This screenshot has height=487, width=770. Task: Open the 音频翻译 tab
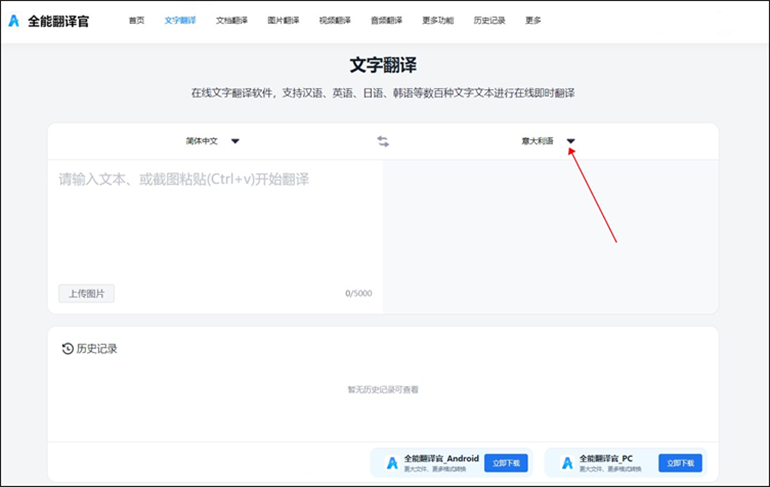click(x=386, y=21)
